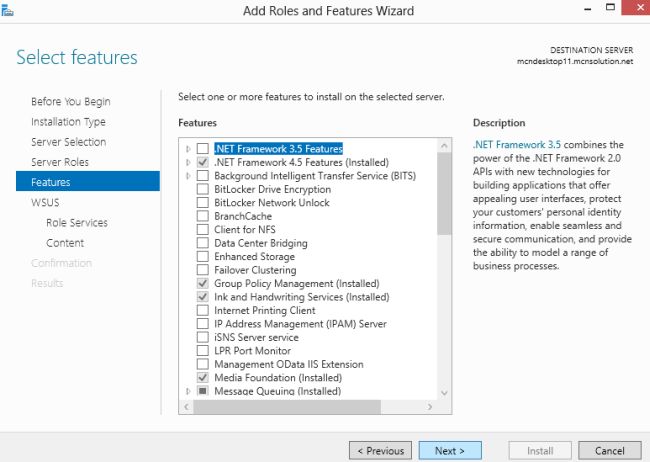This screenshot has width=650, height=462.
Task: Cancel the wizard
Action: (609, 451)
